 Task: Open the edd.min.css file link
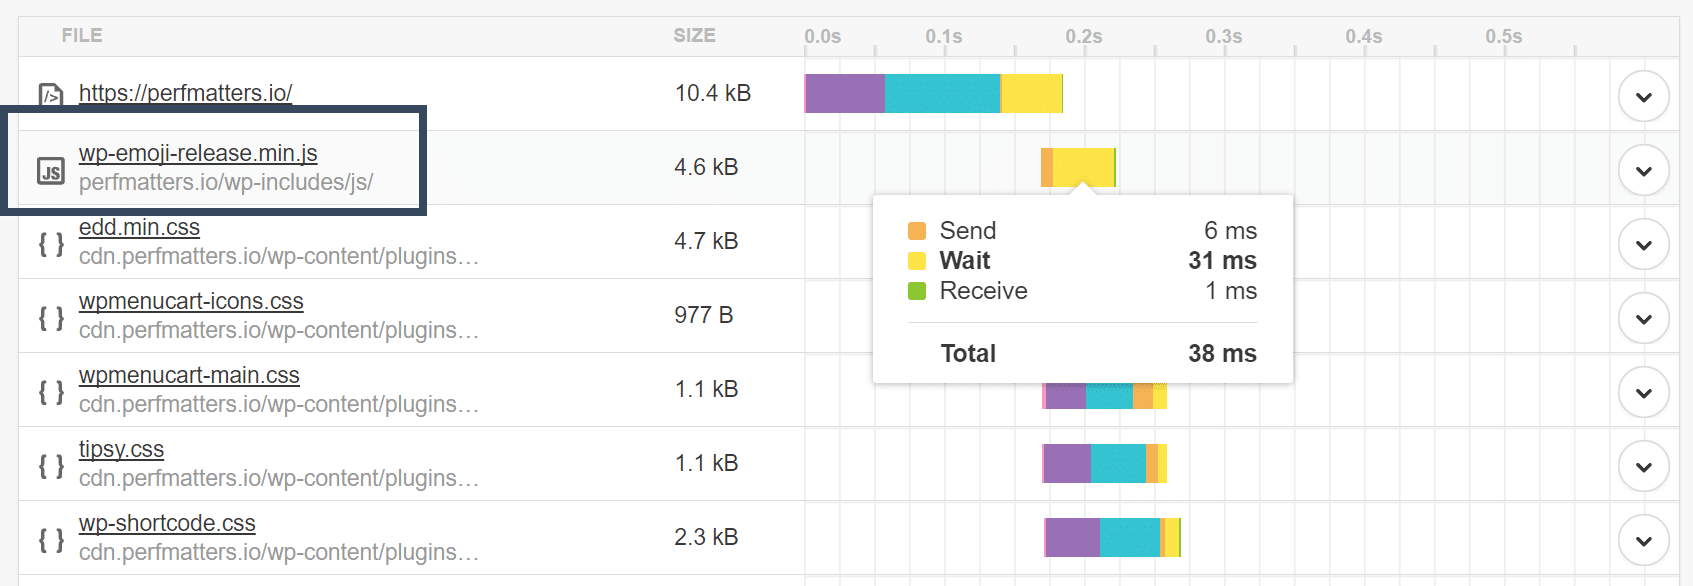139,227
